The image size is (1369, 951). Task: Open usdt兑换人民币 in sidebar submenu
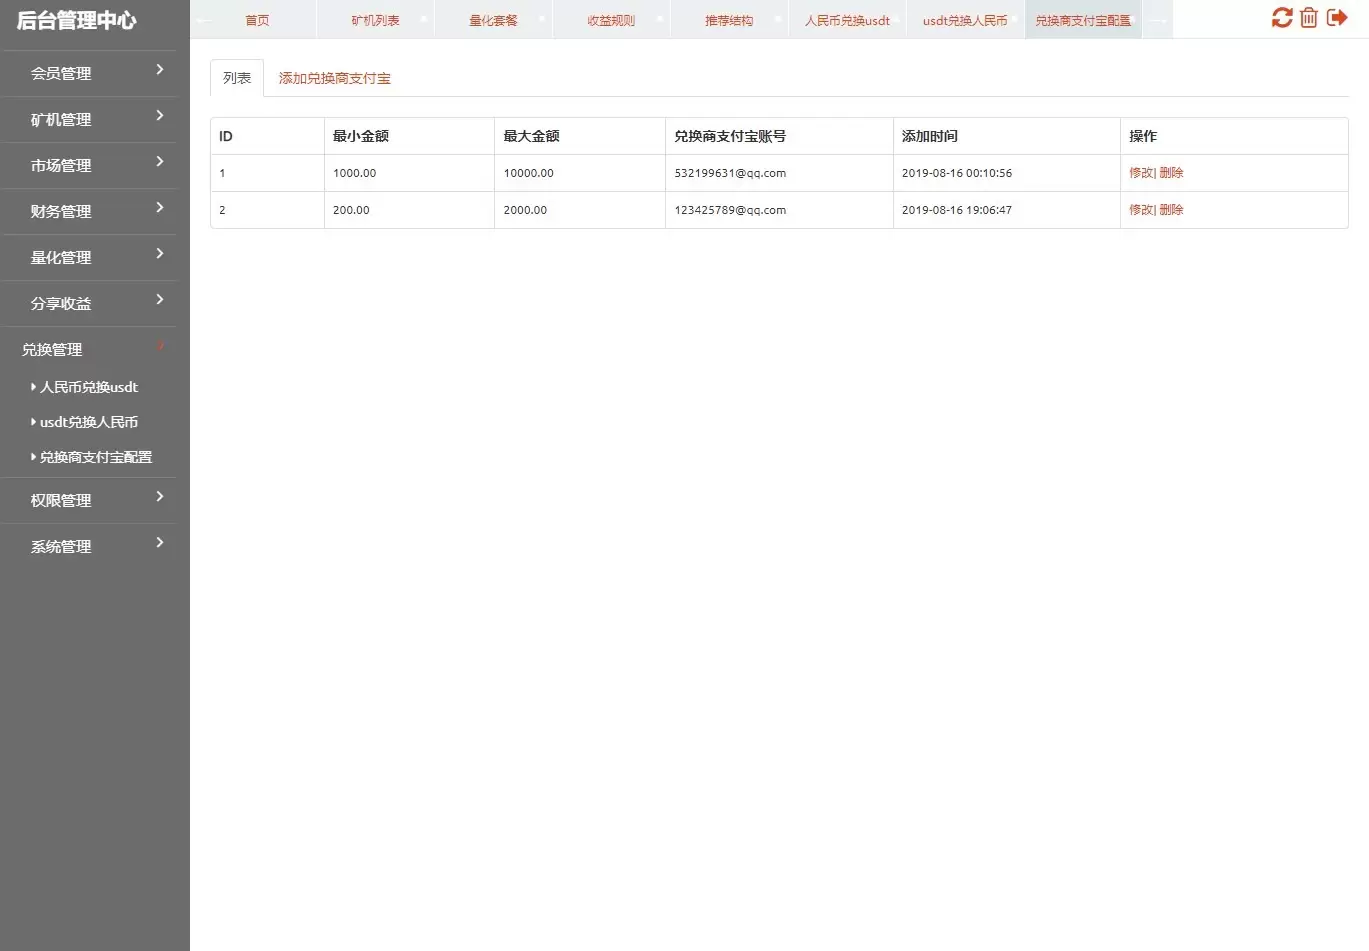pyautogui.click(x=88, y=422)
